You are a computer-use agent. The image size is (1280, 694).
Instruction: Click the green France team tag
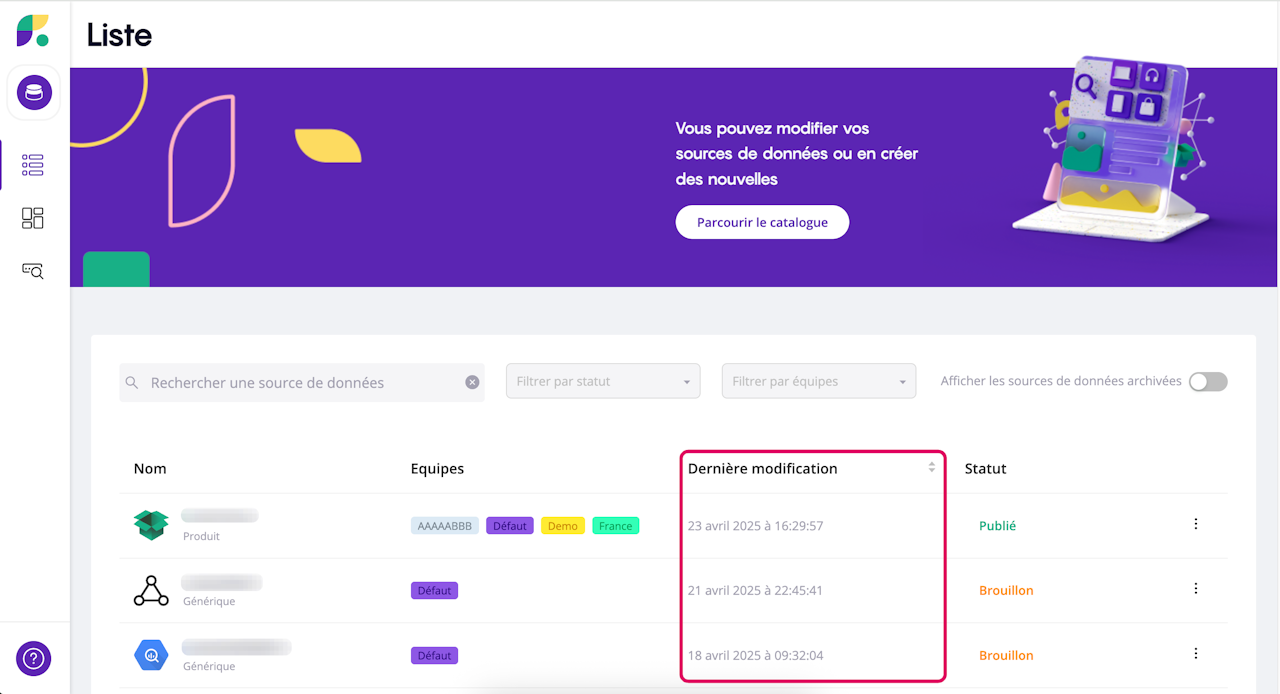[x=615, y=526]
